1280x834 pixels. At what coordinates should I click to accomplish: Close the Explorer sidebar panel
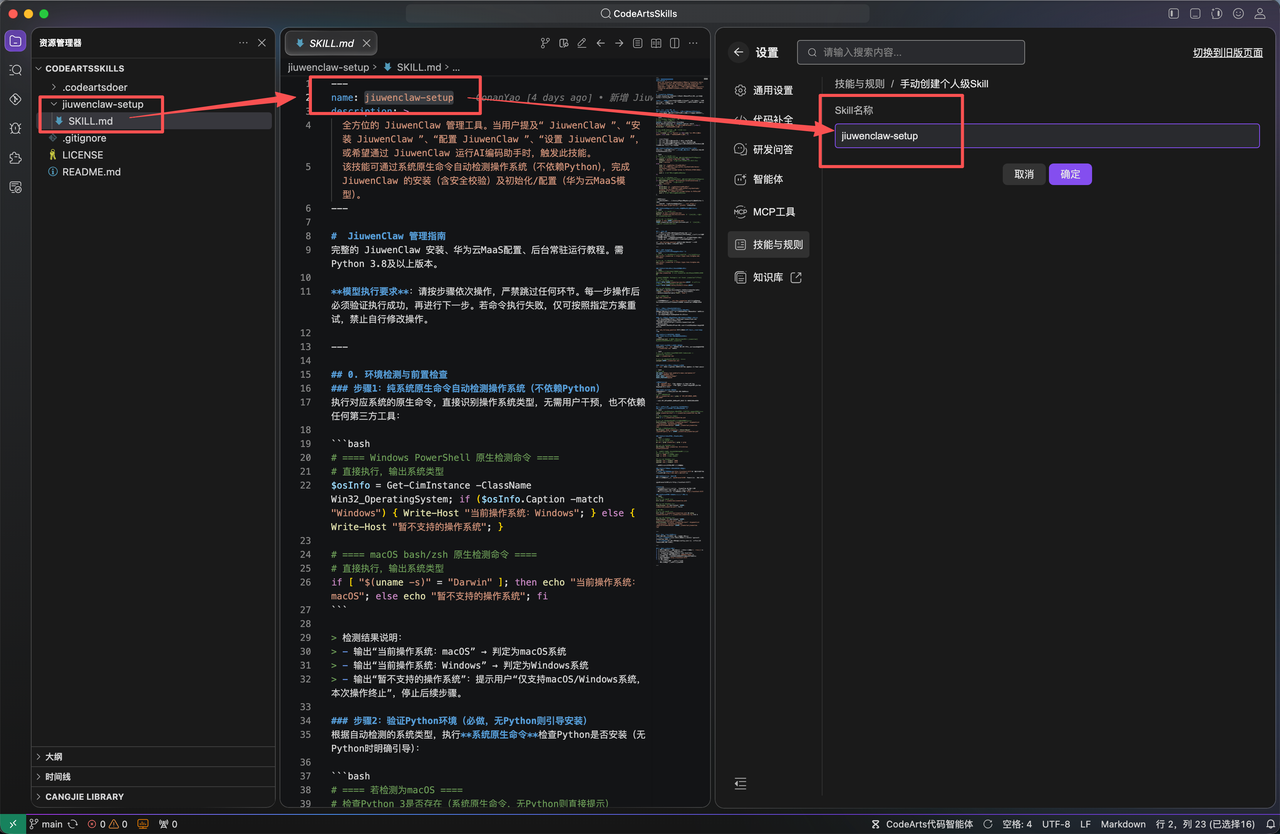[262, 43]
